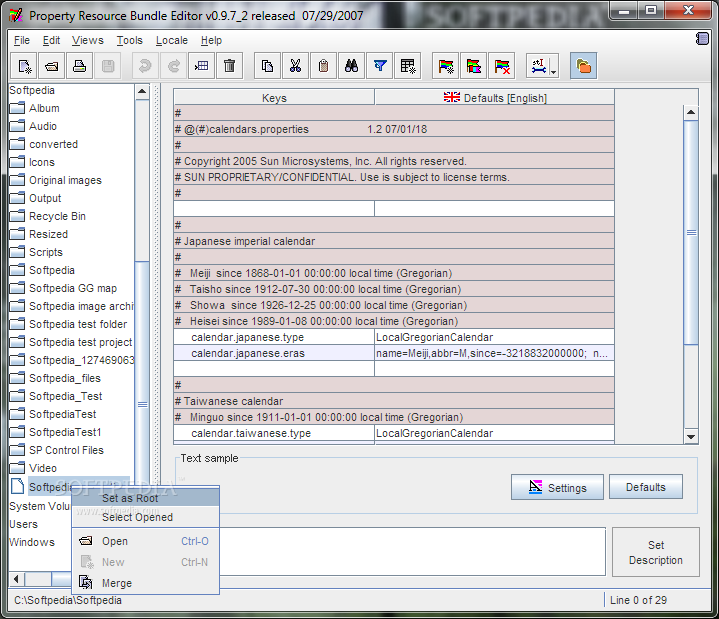
Task: Choose New Ctrl-N in the context menu
Action: click(x=145, y=562)
